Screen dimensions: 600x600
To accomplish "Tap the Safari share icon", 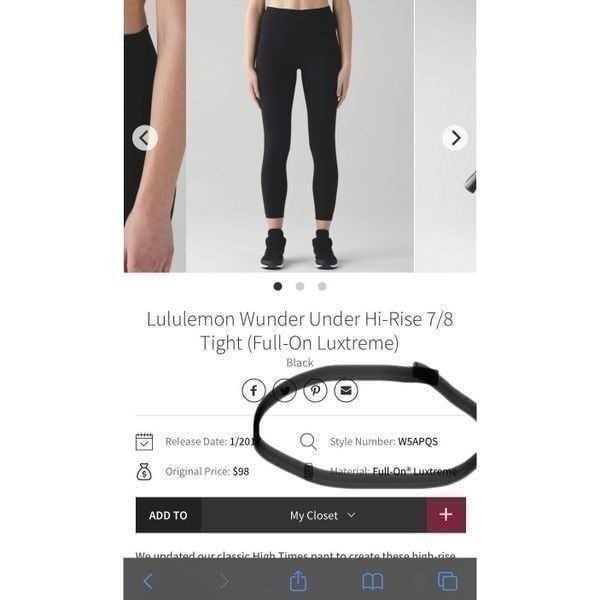I will coord(298,581).
